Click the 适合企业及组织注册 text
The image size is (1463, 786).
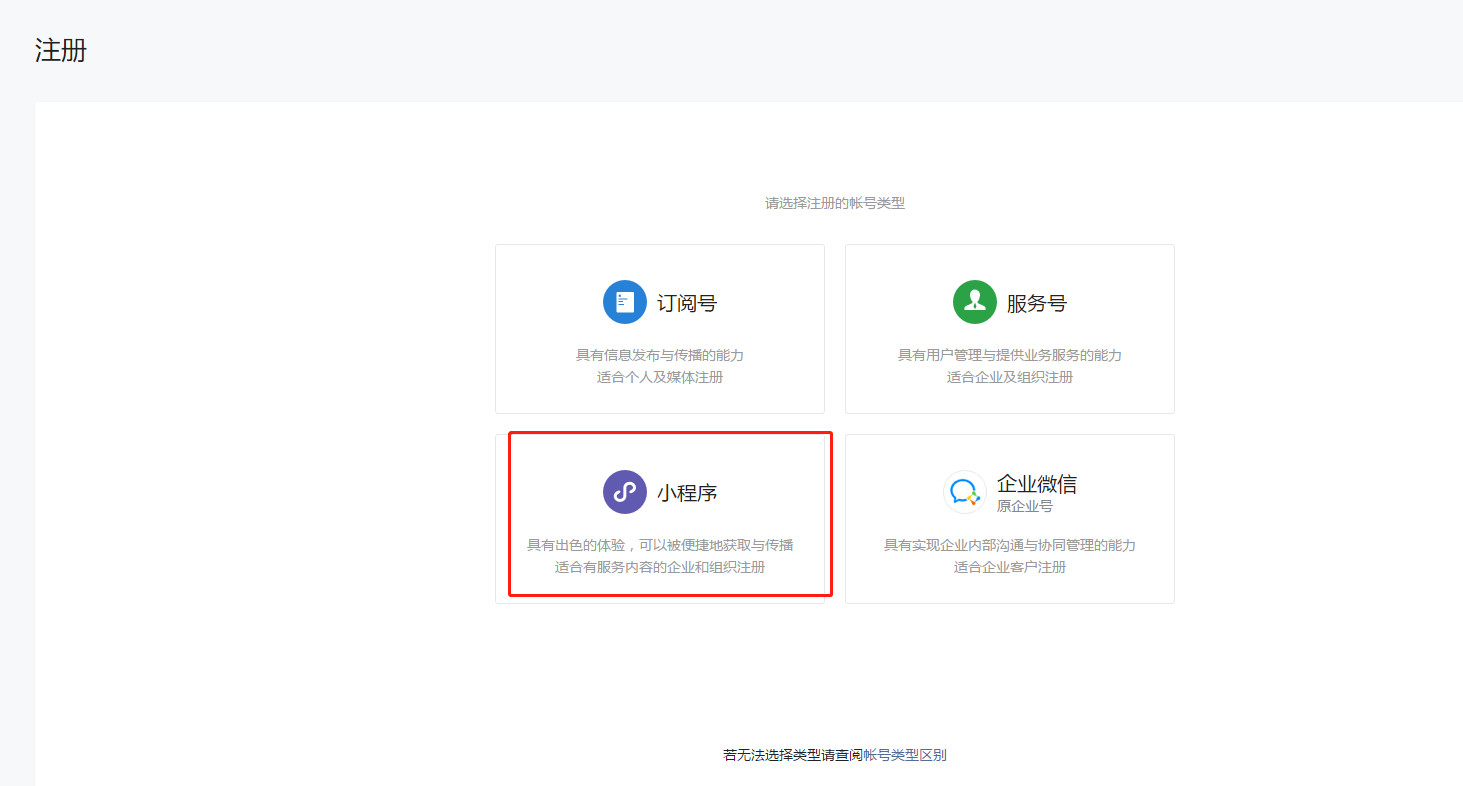1010,377
